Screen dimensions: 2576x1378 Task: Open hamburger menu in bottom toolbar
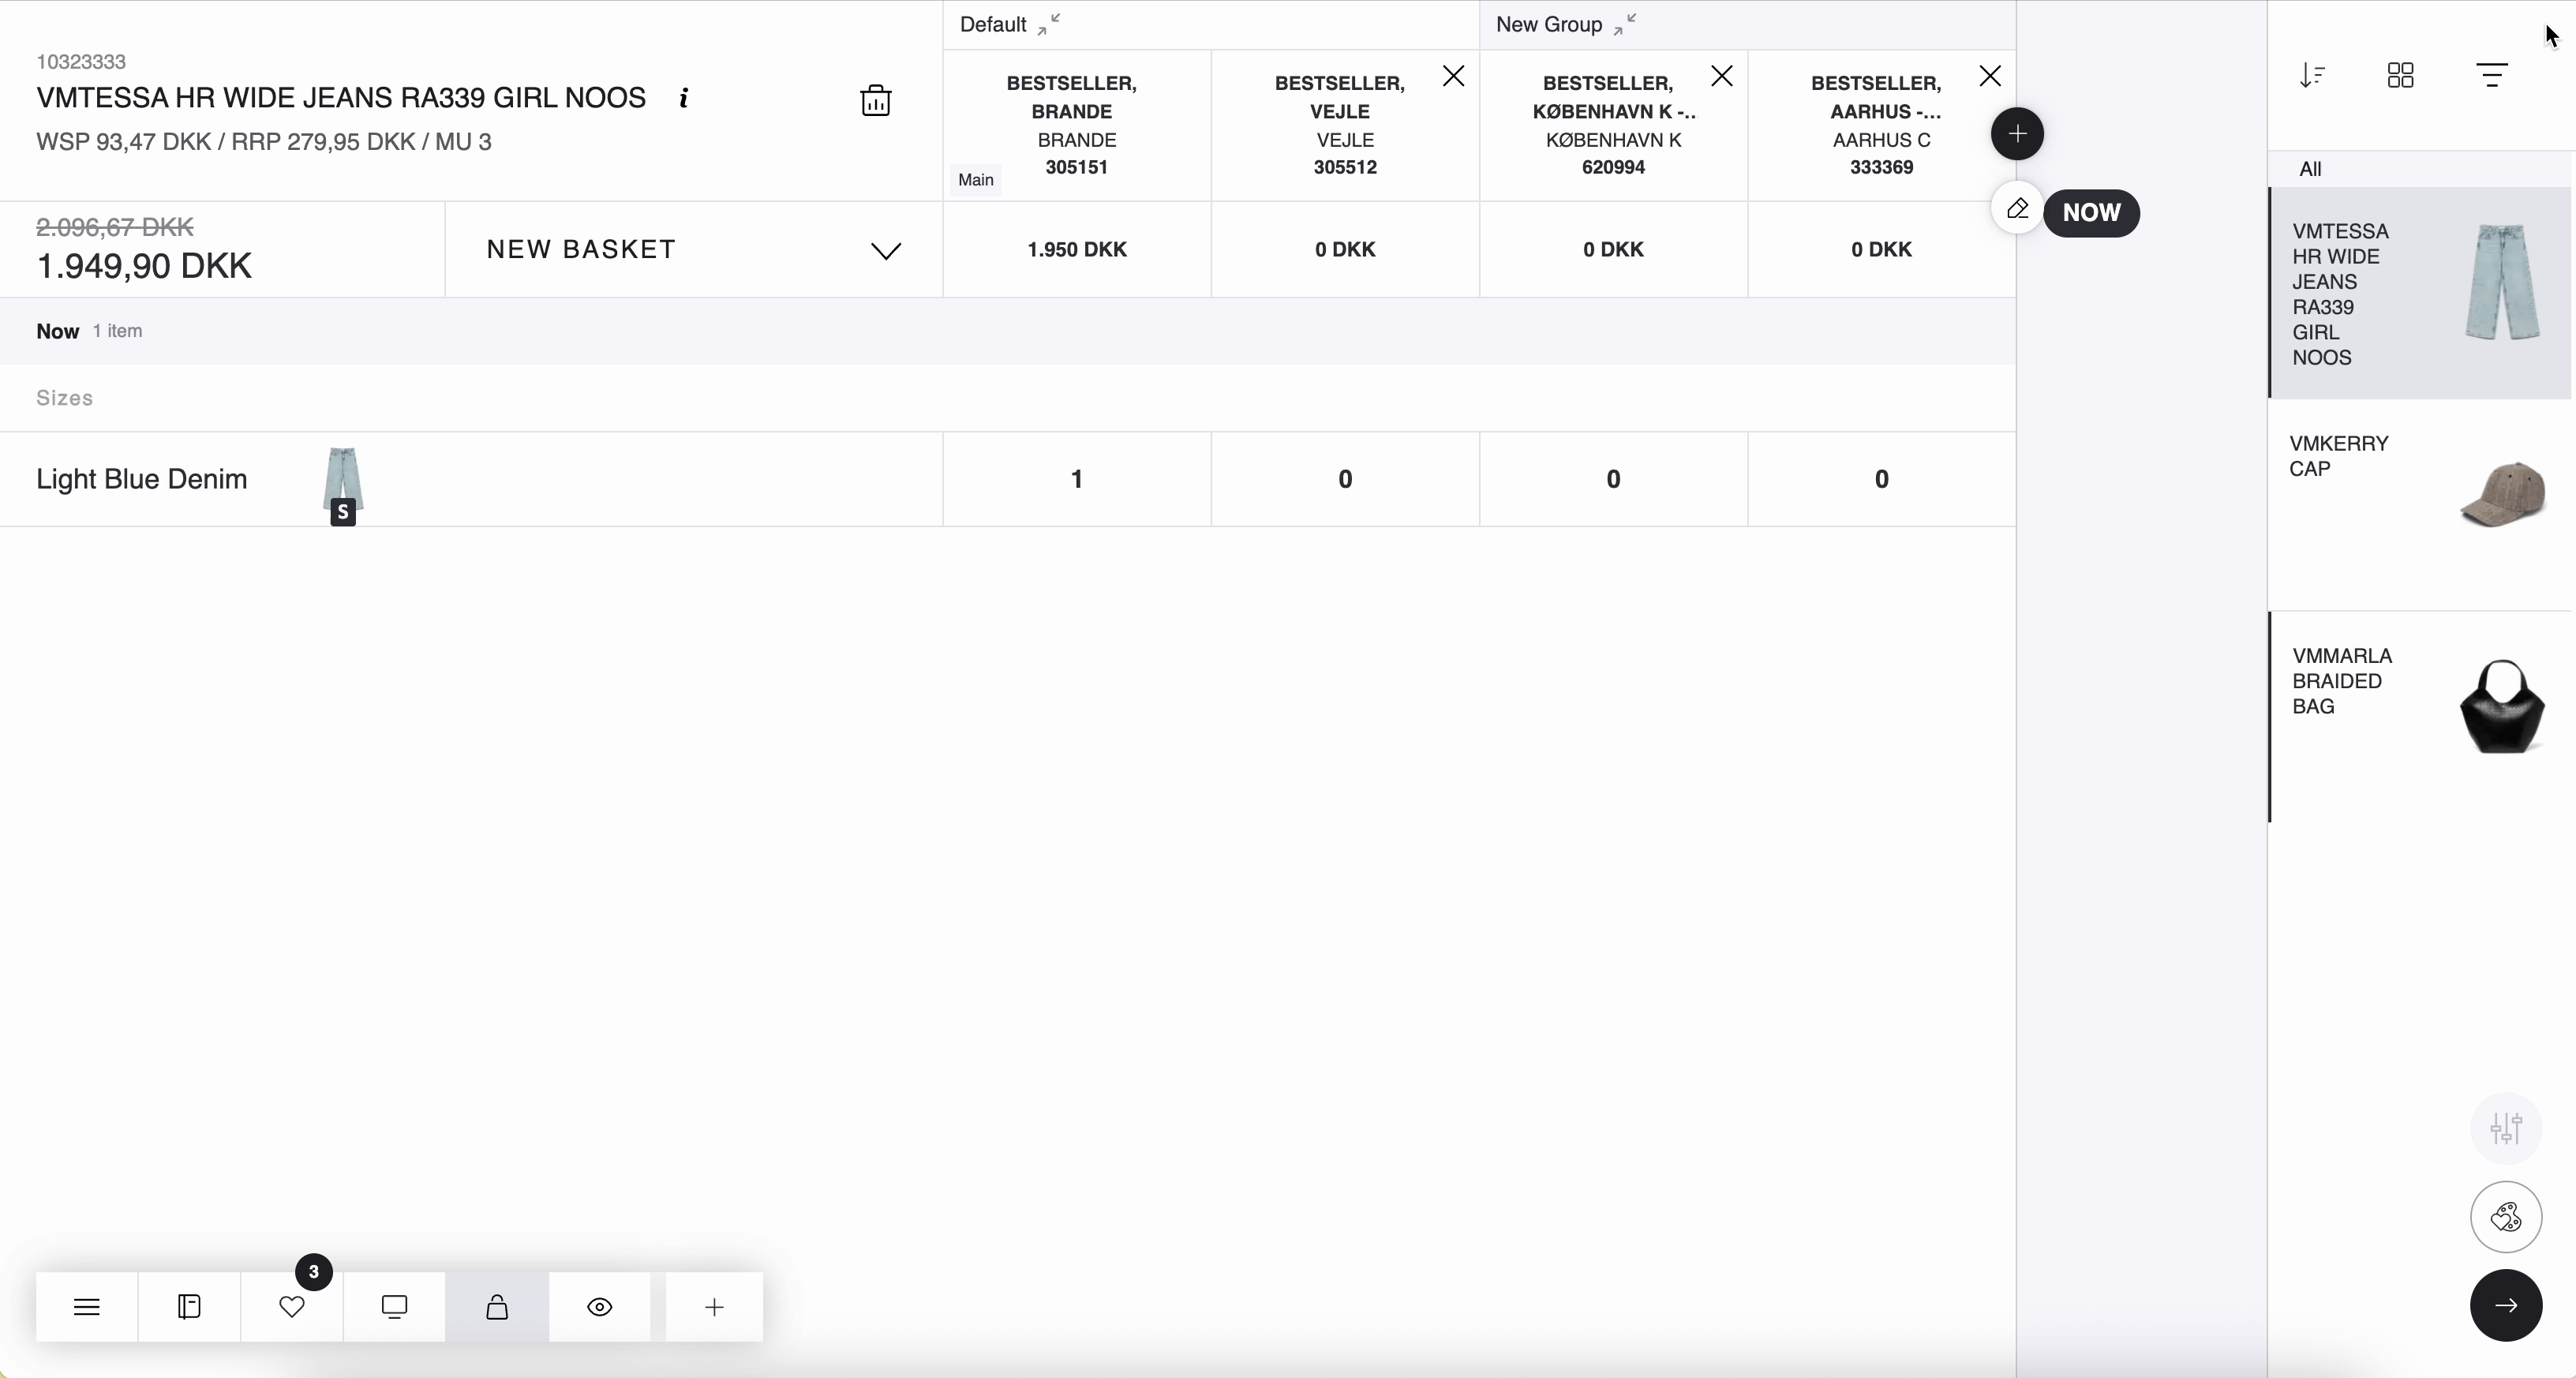(x=87, y=1306)
